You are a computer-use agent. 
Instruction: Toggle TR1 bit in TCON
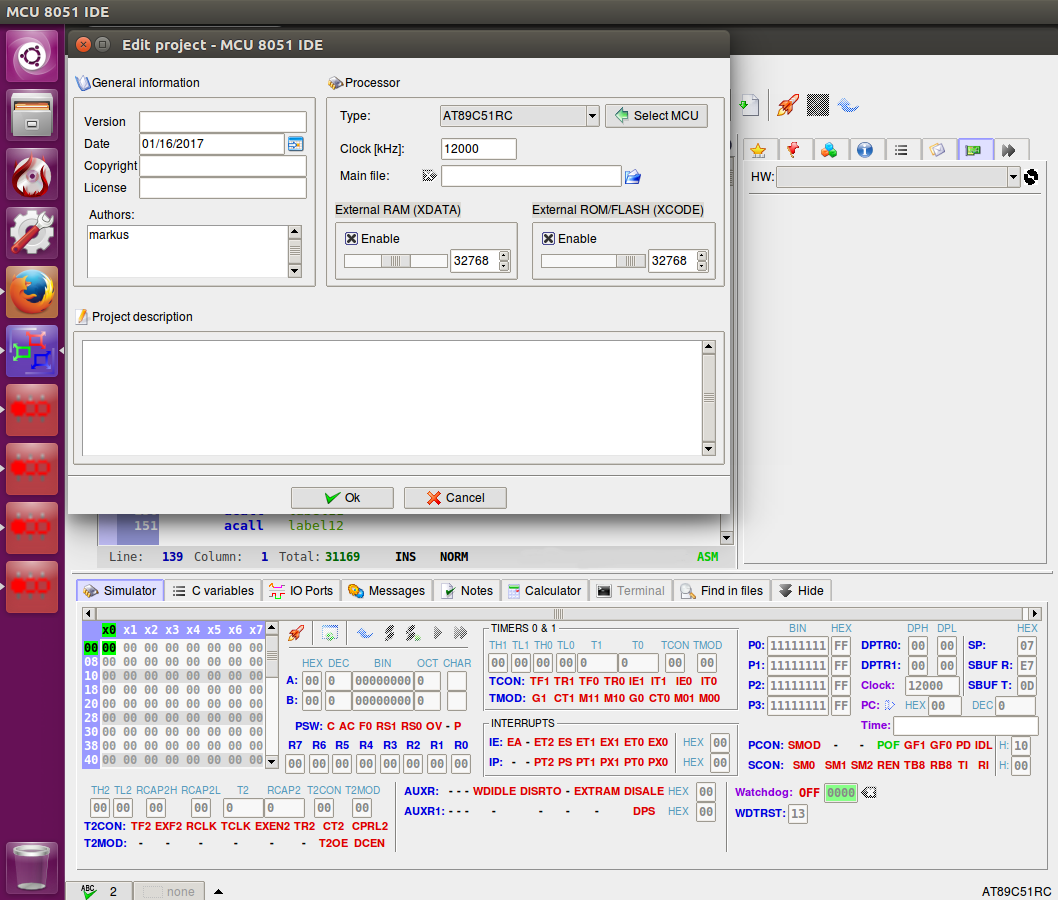point(563,681)
